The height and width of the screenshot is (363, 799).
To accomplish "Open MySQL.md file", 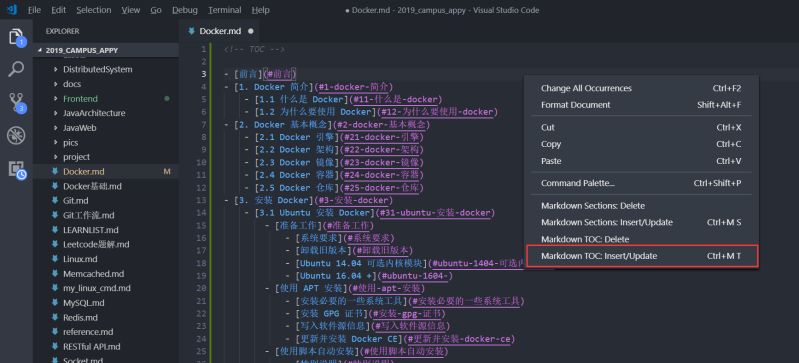I will (106, 303).
